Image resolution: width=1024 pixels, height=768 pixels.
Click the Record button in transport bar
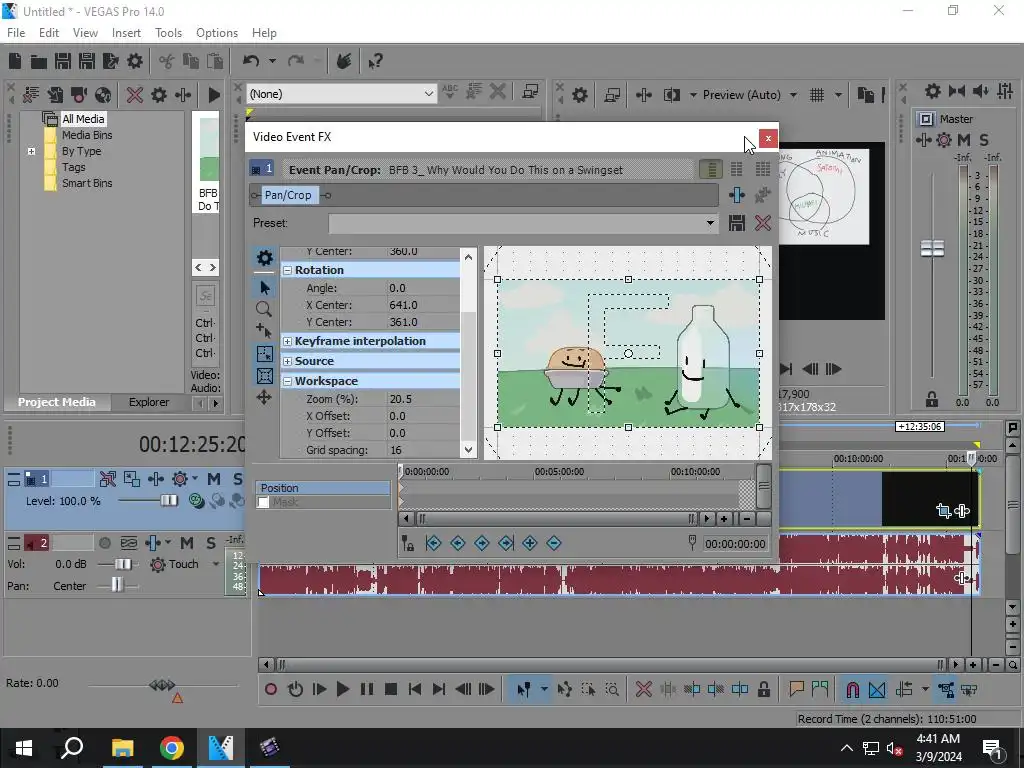coord(271,689)
